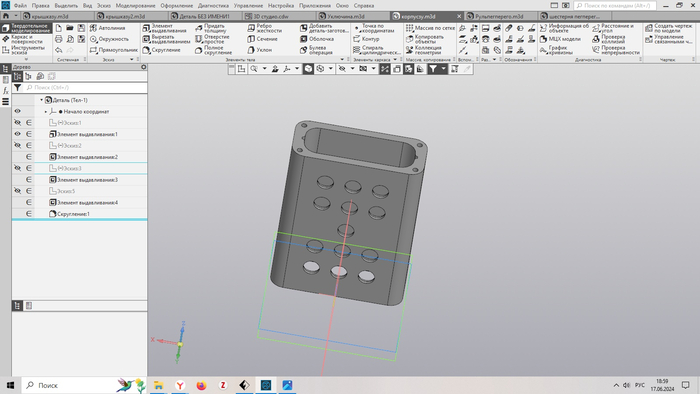The height and width of the screenshot is (394, 700).
Task: Select Ребро жесткости rib tool
Action: tap(265, 28)
